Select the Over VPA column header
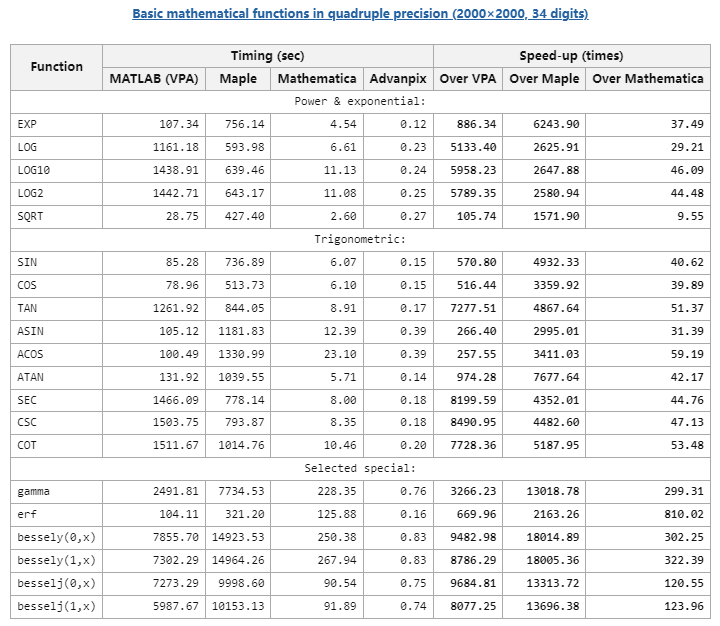The image size is (720, 626). point(468,79)
